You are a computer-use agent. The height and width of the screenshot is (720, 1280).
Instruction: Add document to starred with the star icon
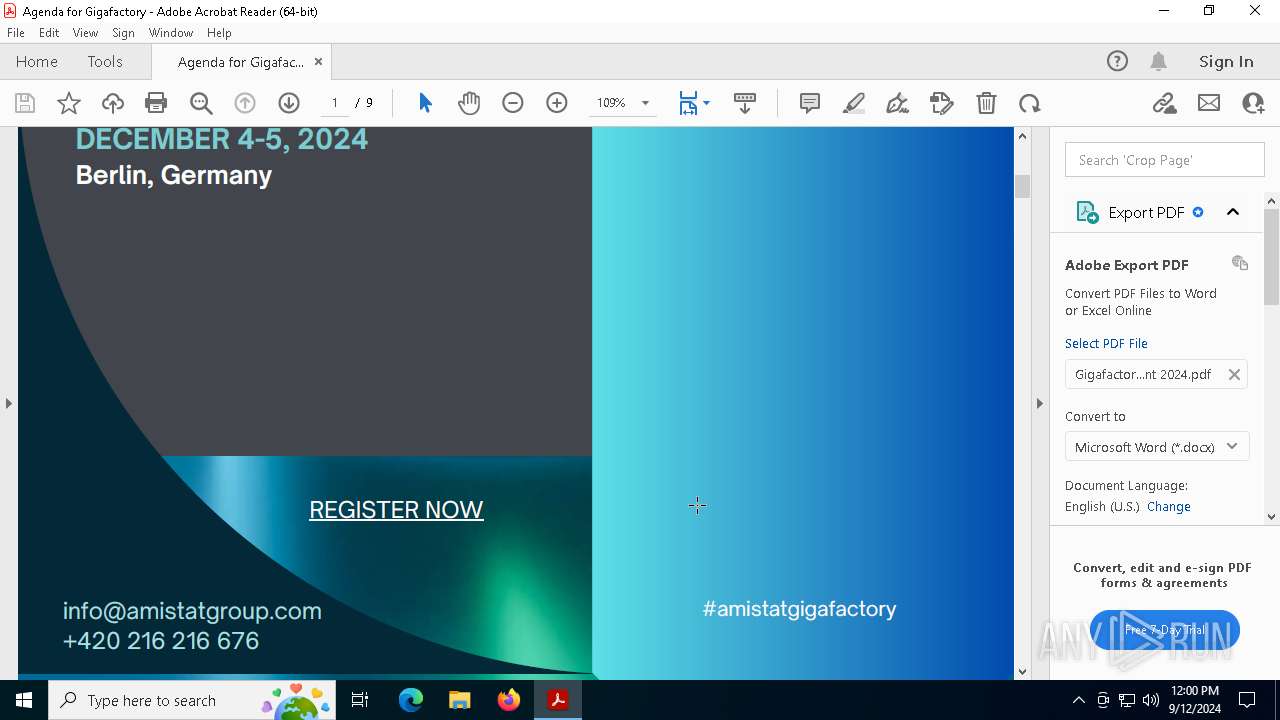pos(69,103)
